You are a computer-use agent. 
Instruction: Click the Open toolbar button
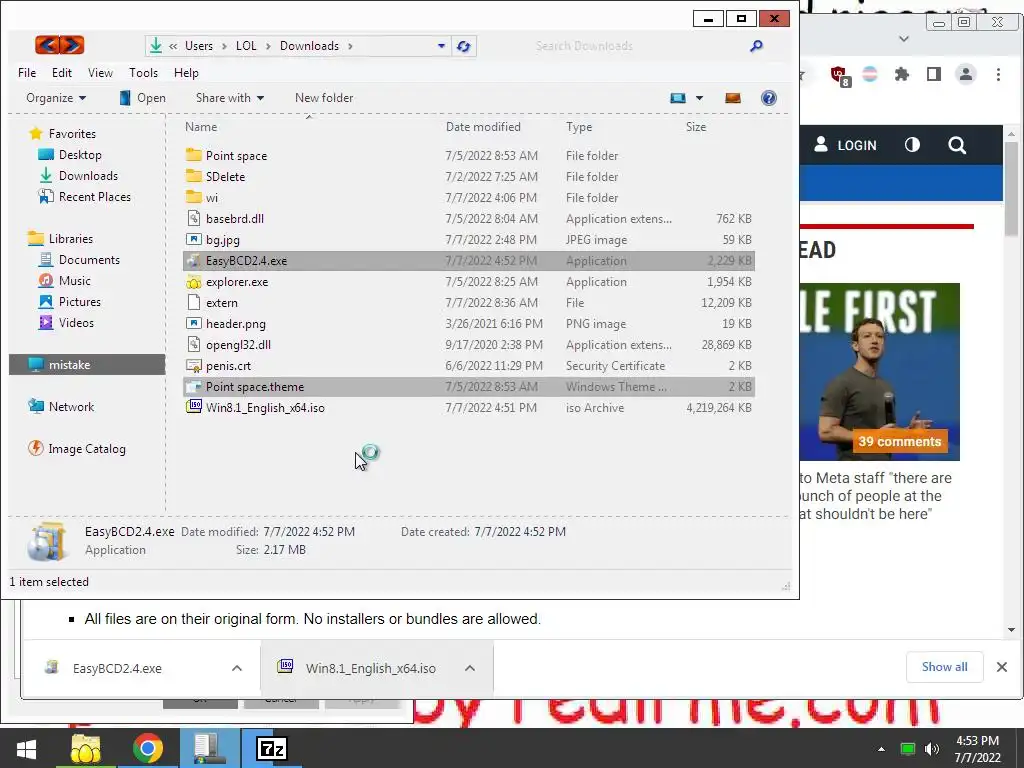pos(142,98)
